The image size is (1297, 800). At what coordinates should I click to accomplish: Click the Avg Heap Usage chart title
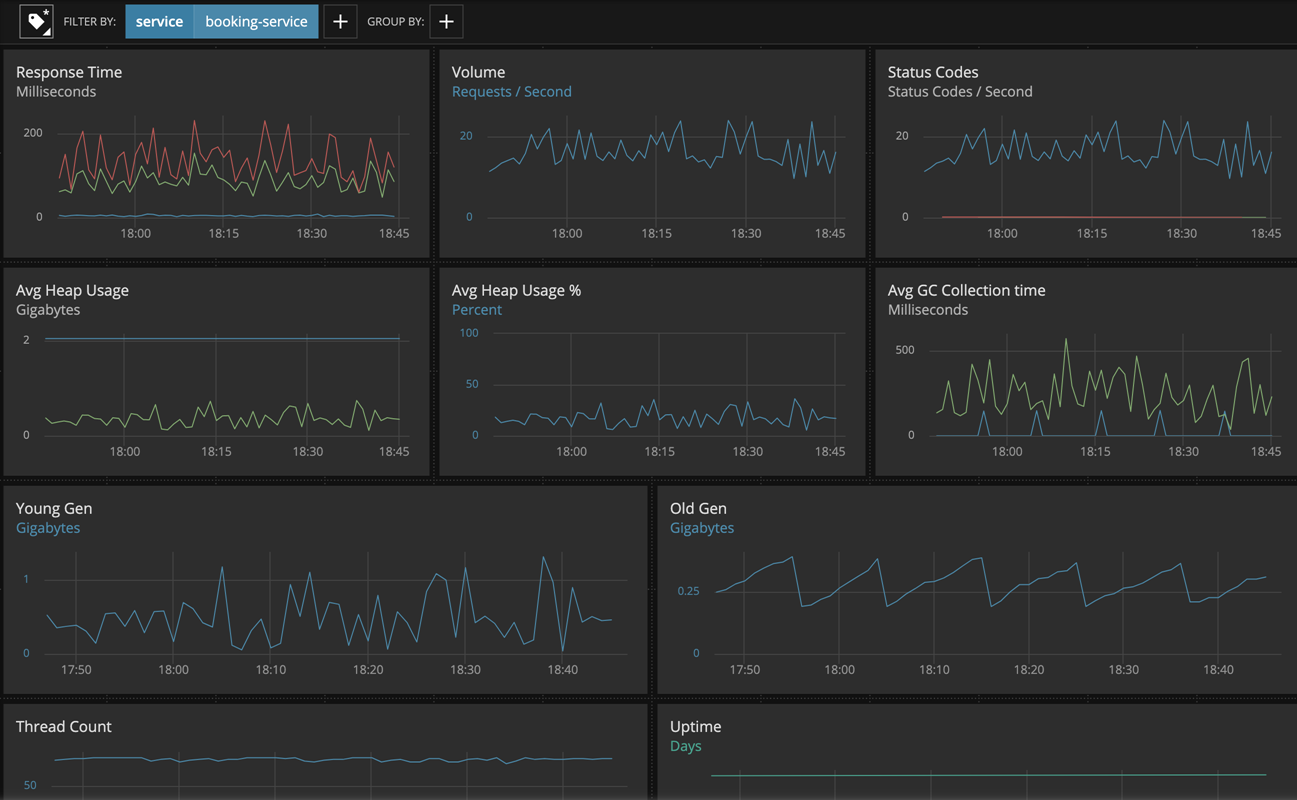point(72,290)
